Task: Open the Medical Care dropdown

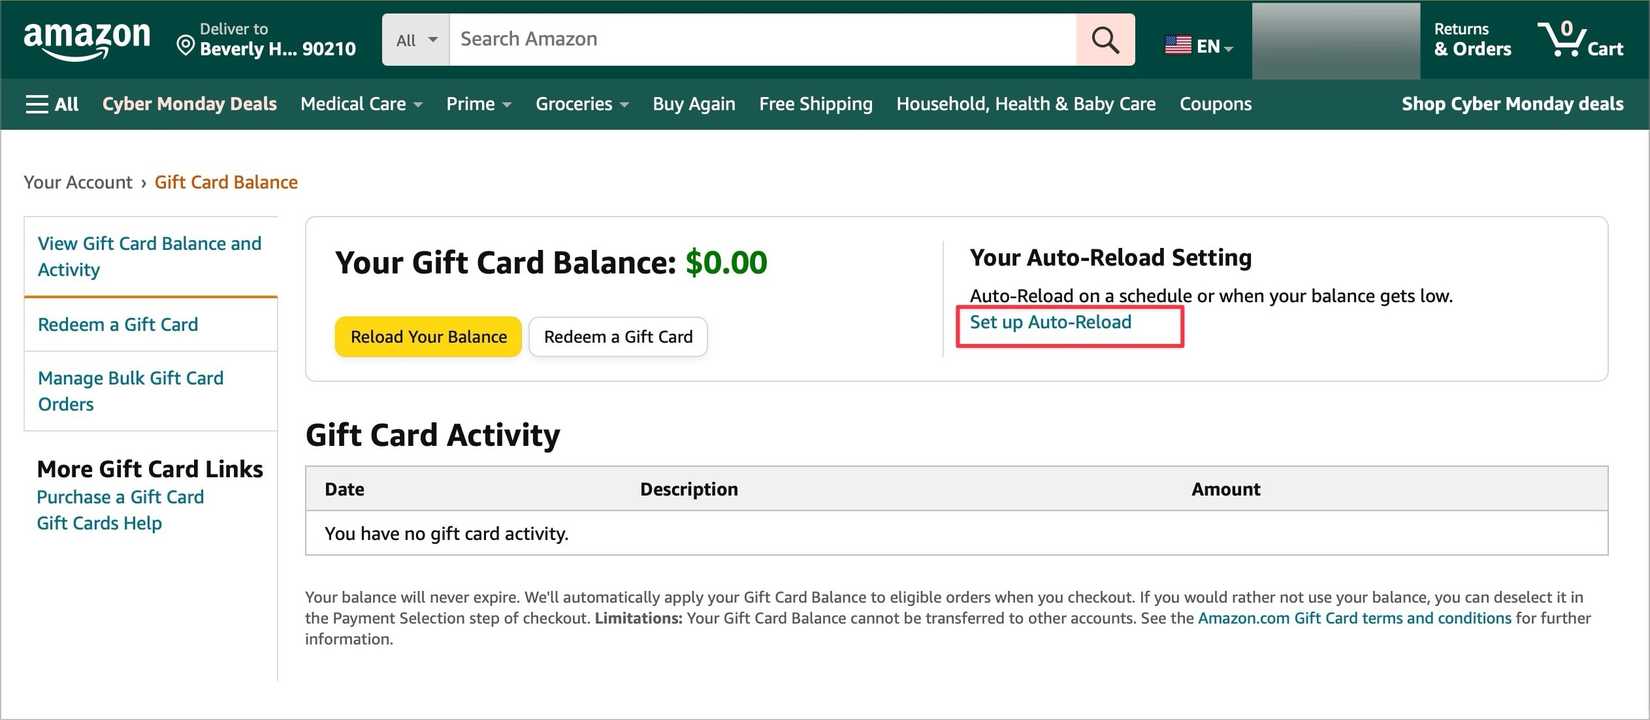Action: pos(360,103)
